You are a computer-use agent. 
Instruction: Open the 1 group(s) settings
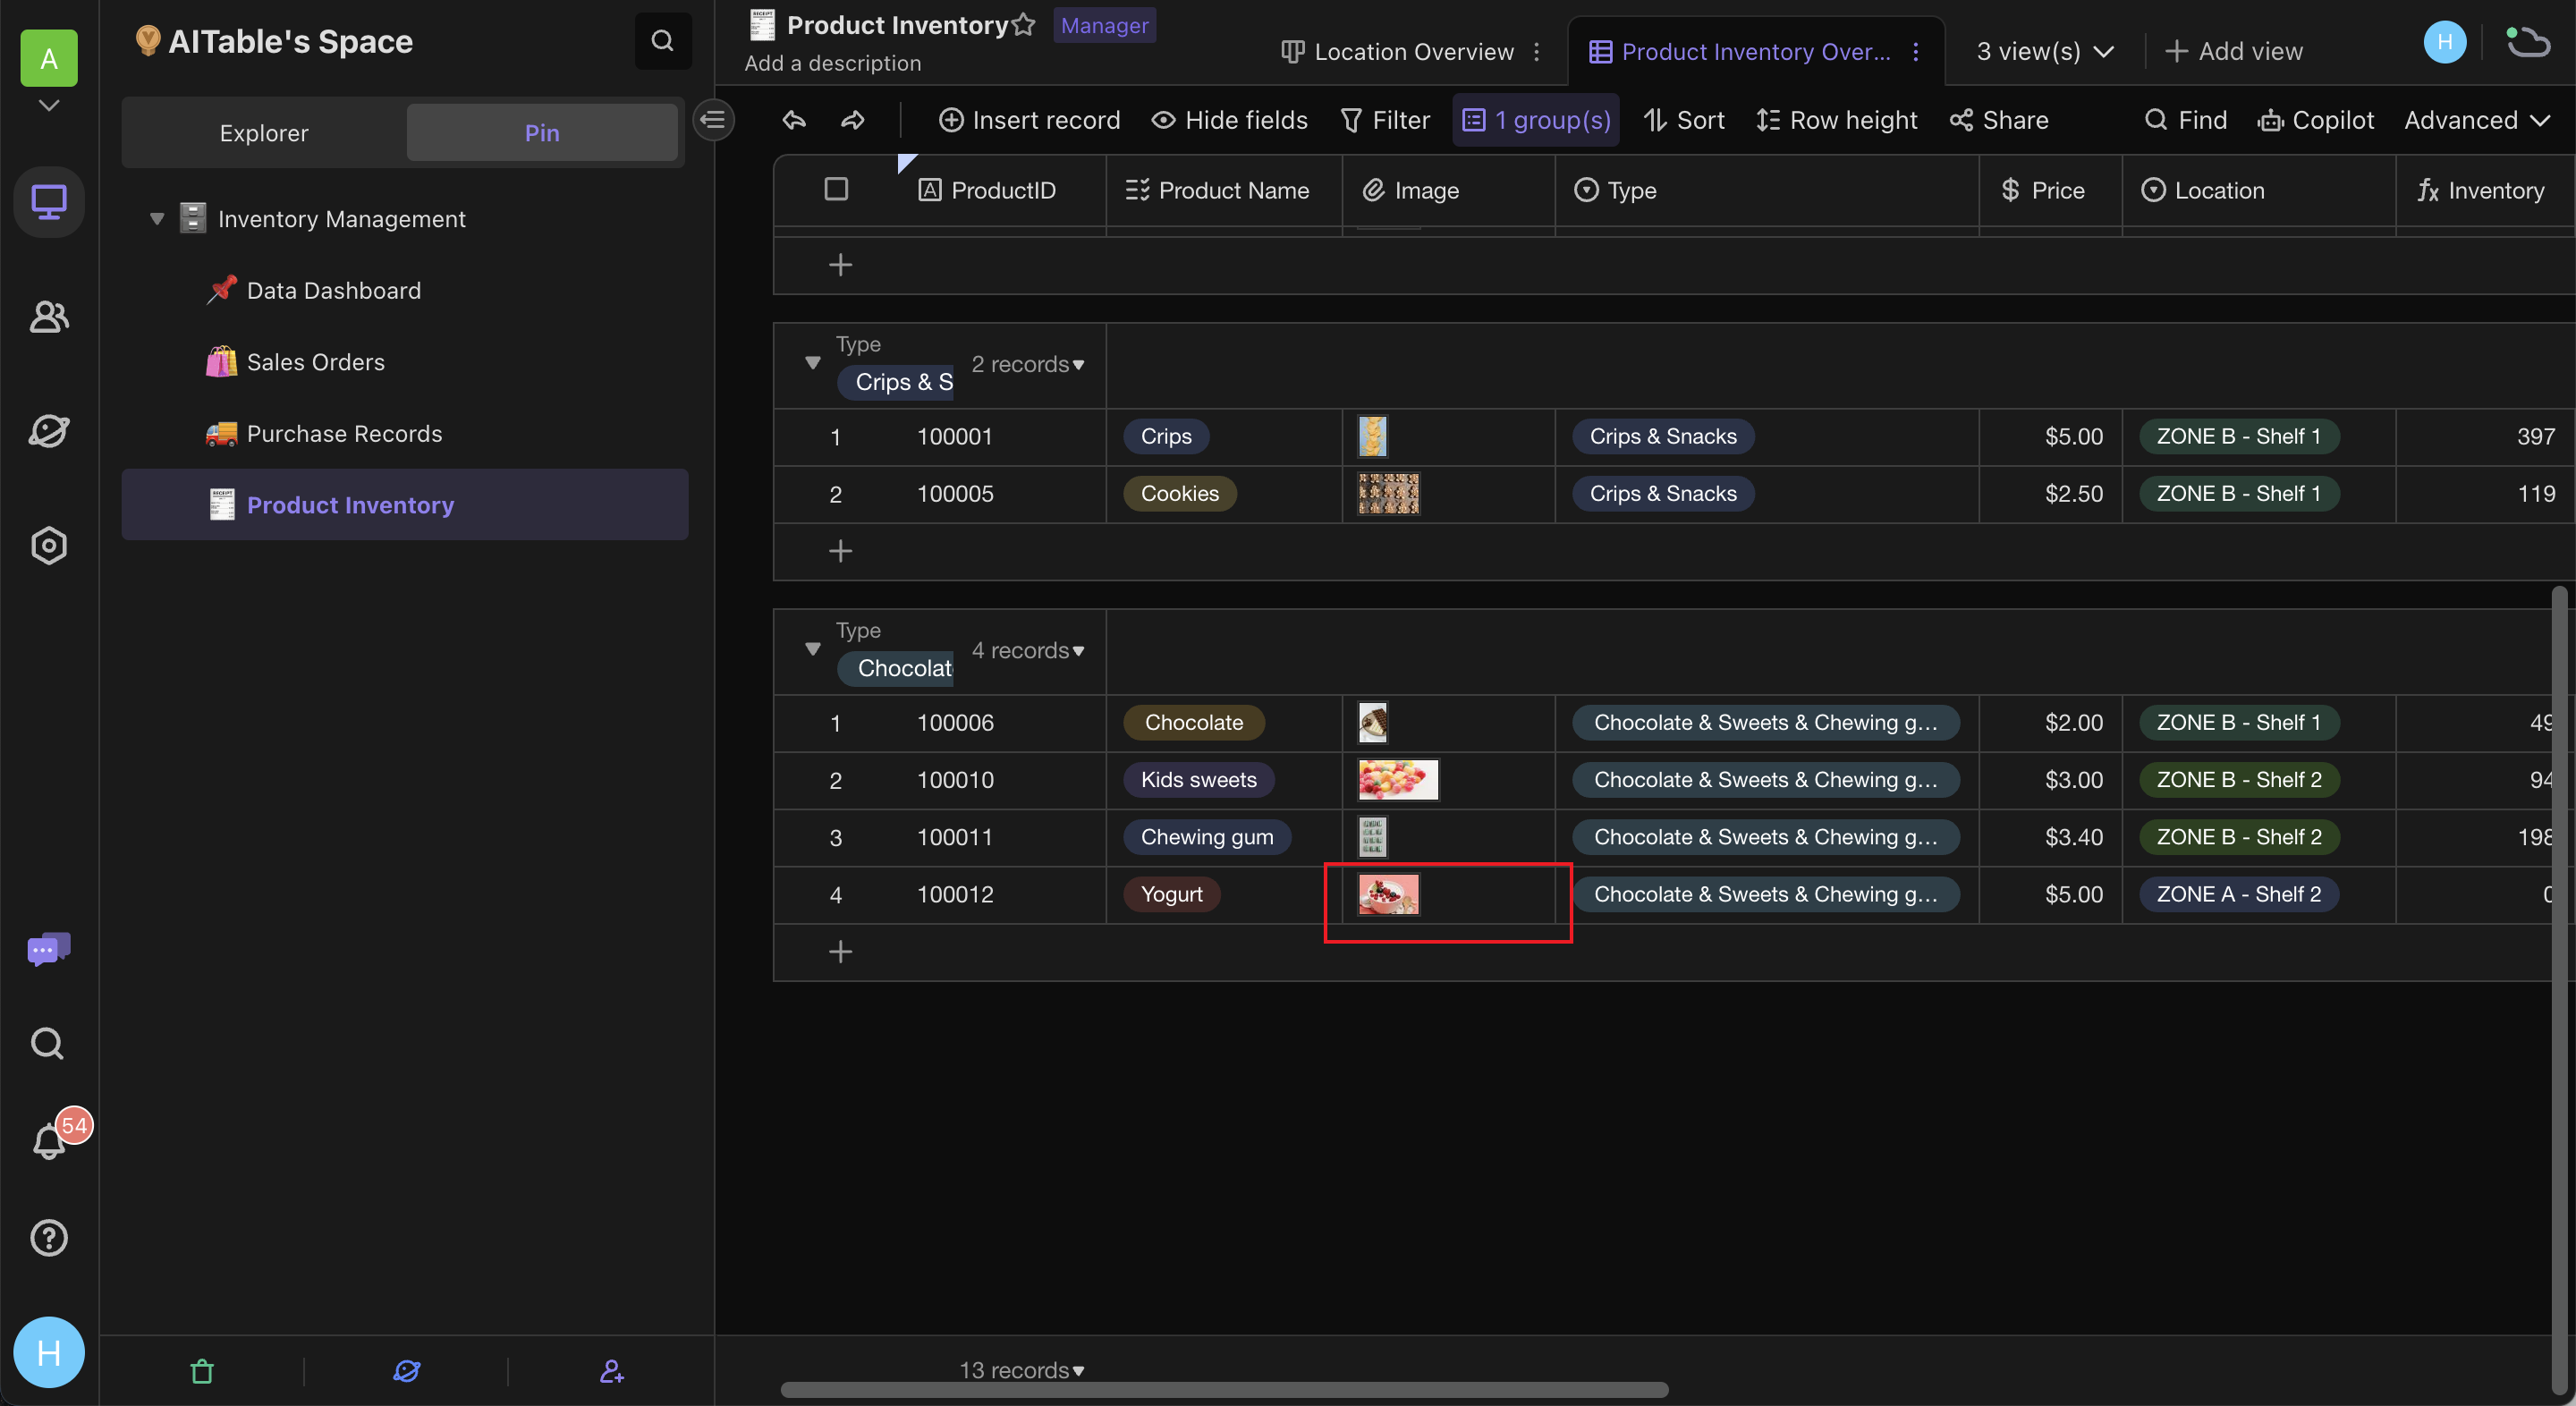[x=1535, y=120]
